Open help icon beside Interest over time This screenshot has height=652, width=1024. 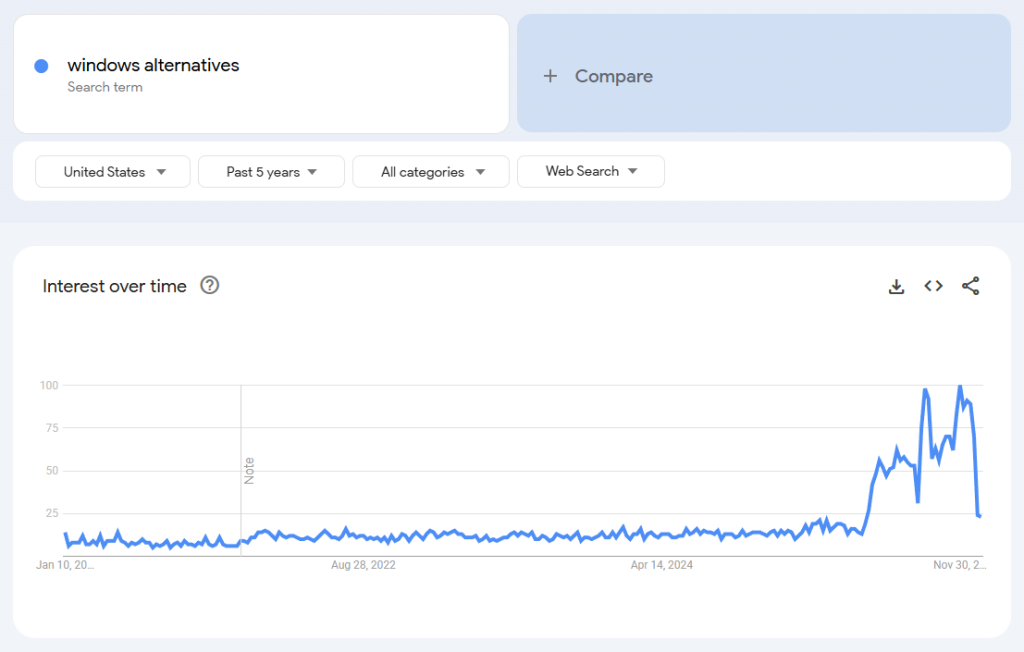(209, 286)
